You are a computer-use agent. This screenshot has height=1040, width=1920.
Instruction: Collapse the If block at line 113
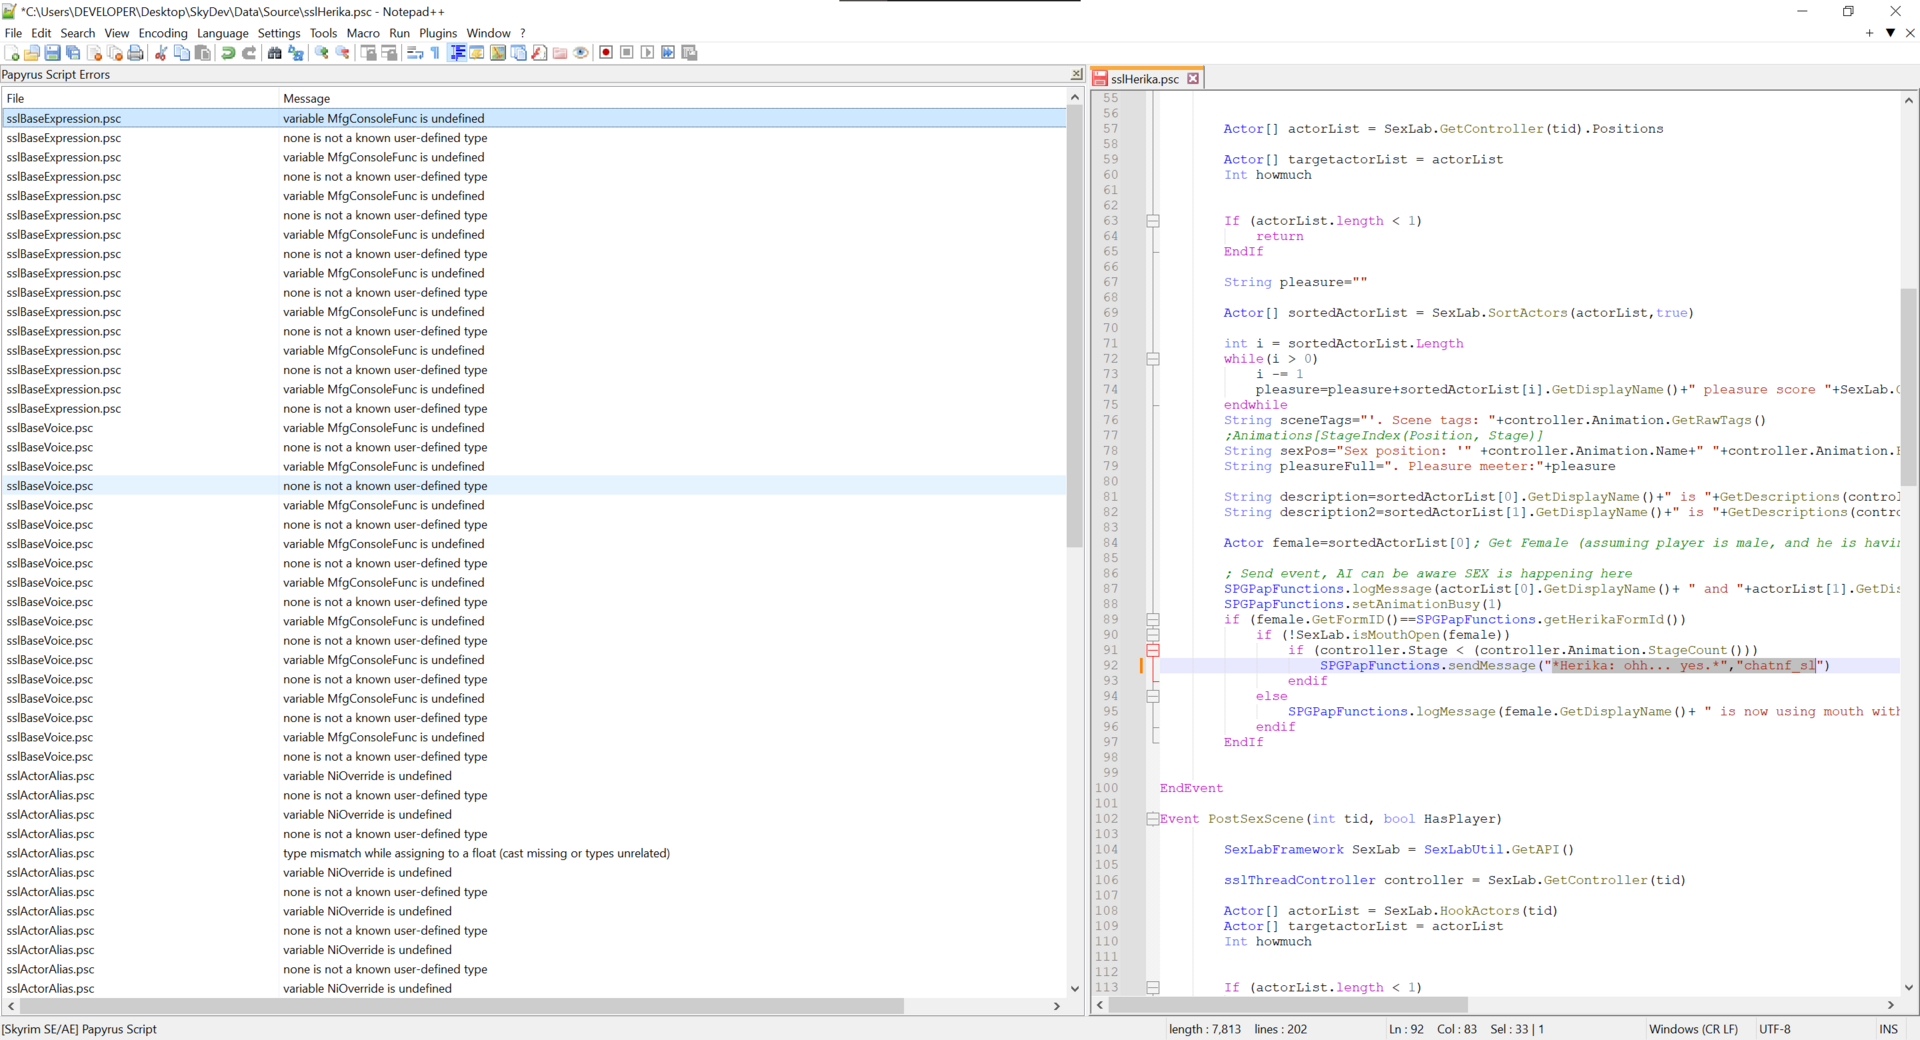point(1152,988)
